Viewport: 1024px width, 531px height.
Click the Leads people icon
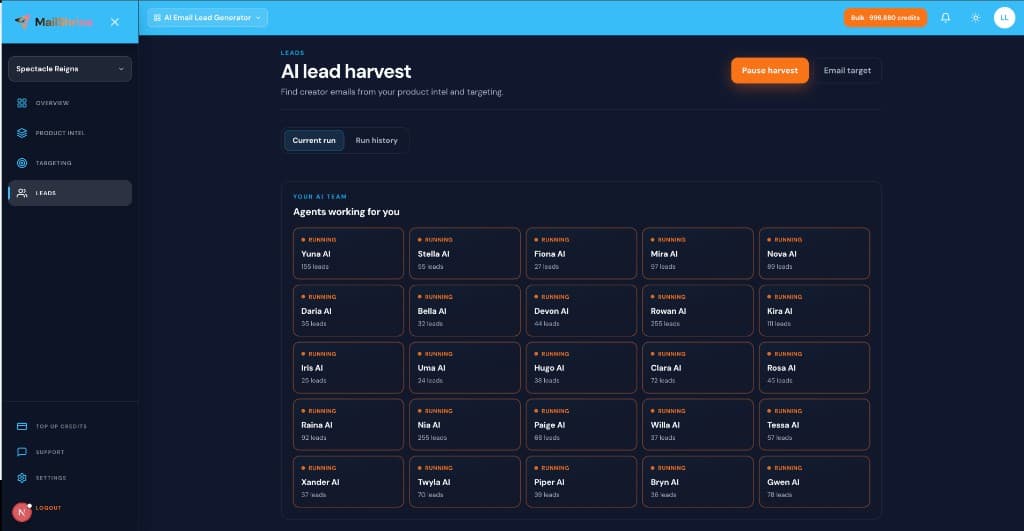(22, 193)
